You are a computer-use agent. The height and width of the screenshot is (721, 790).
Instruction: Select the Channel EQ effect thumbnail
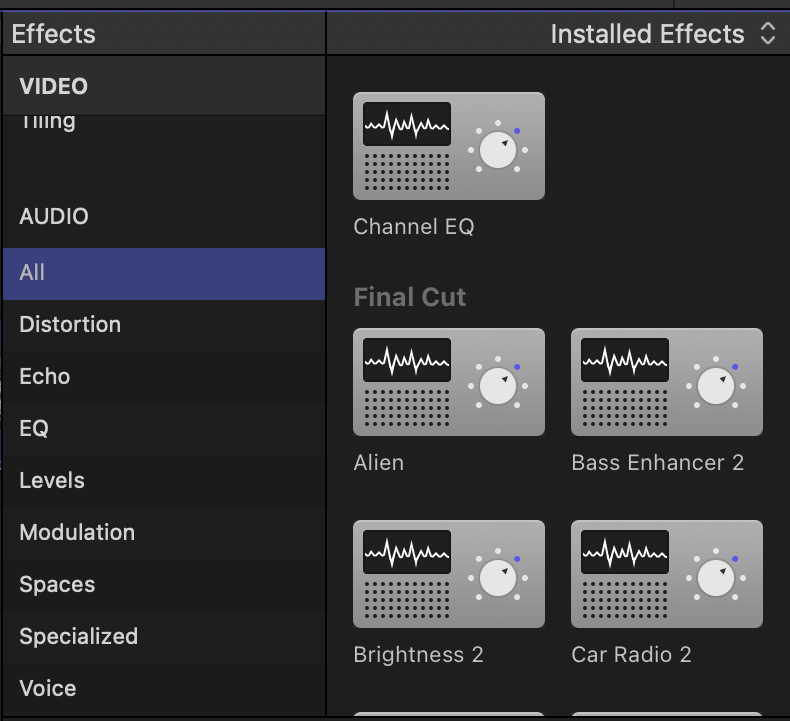click(x=448, y=146)
